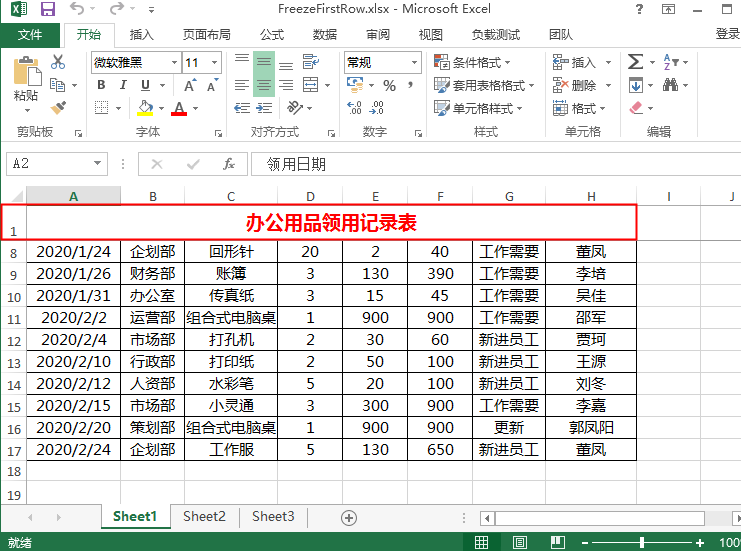
Task: Decrease decimal places
Action: click(x=377, y=108)
